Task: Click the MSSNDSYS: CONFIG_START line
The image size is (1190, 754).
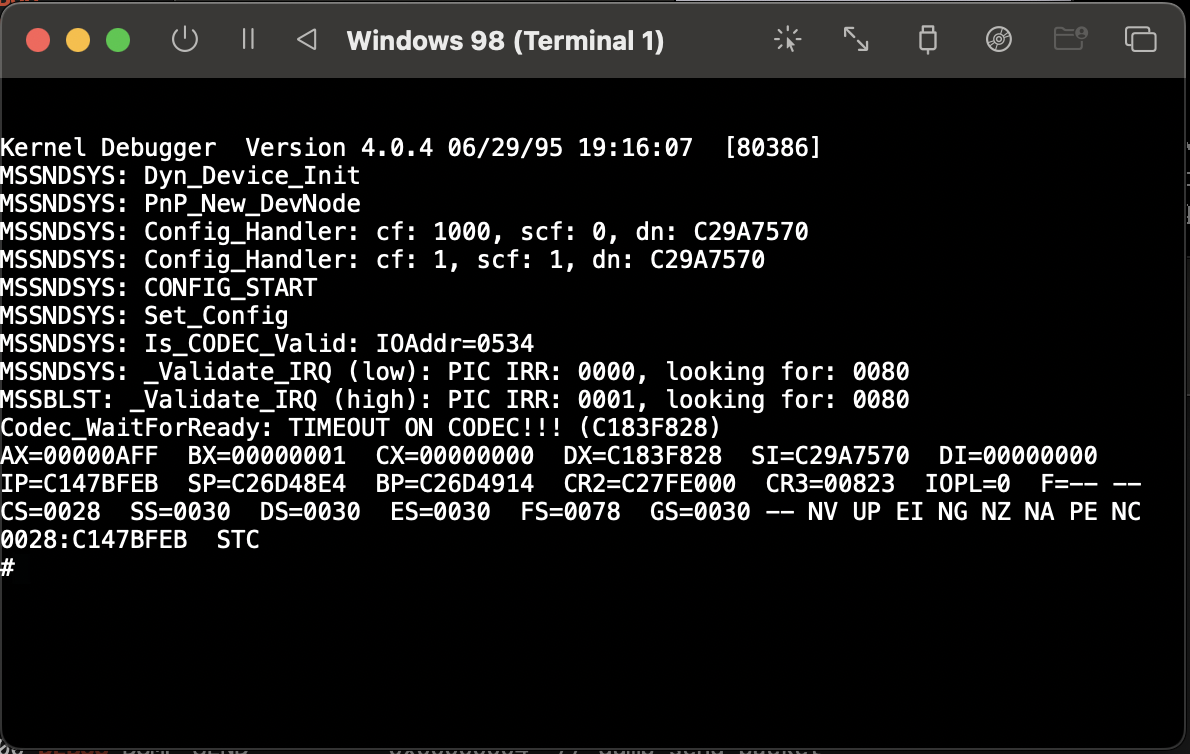Action: [159, 288]
